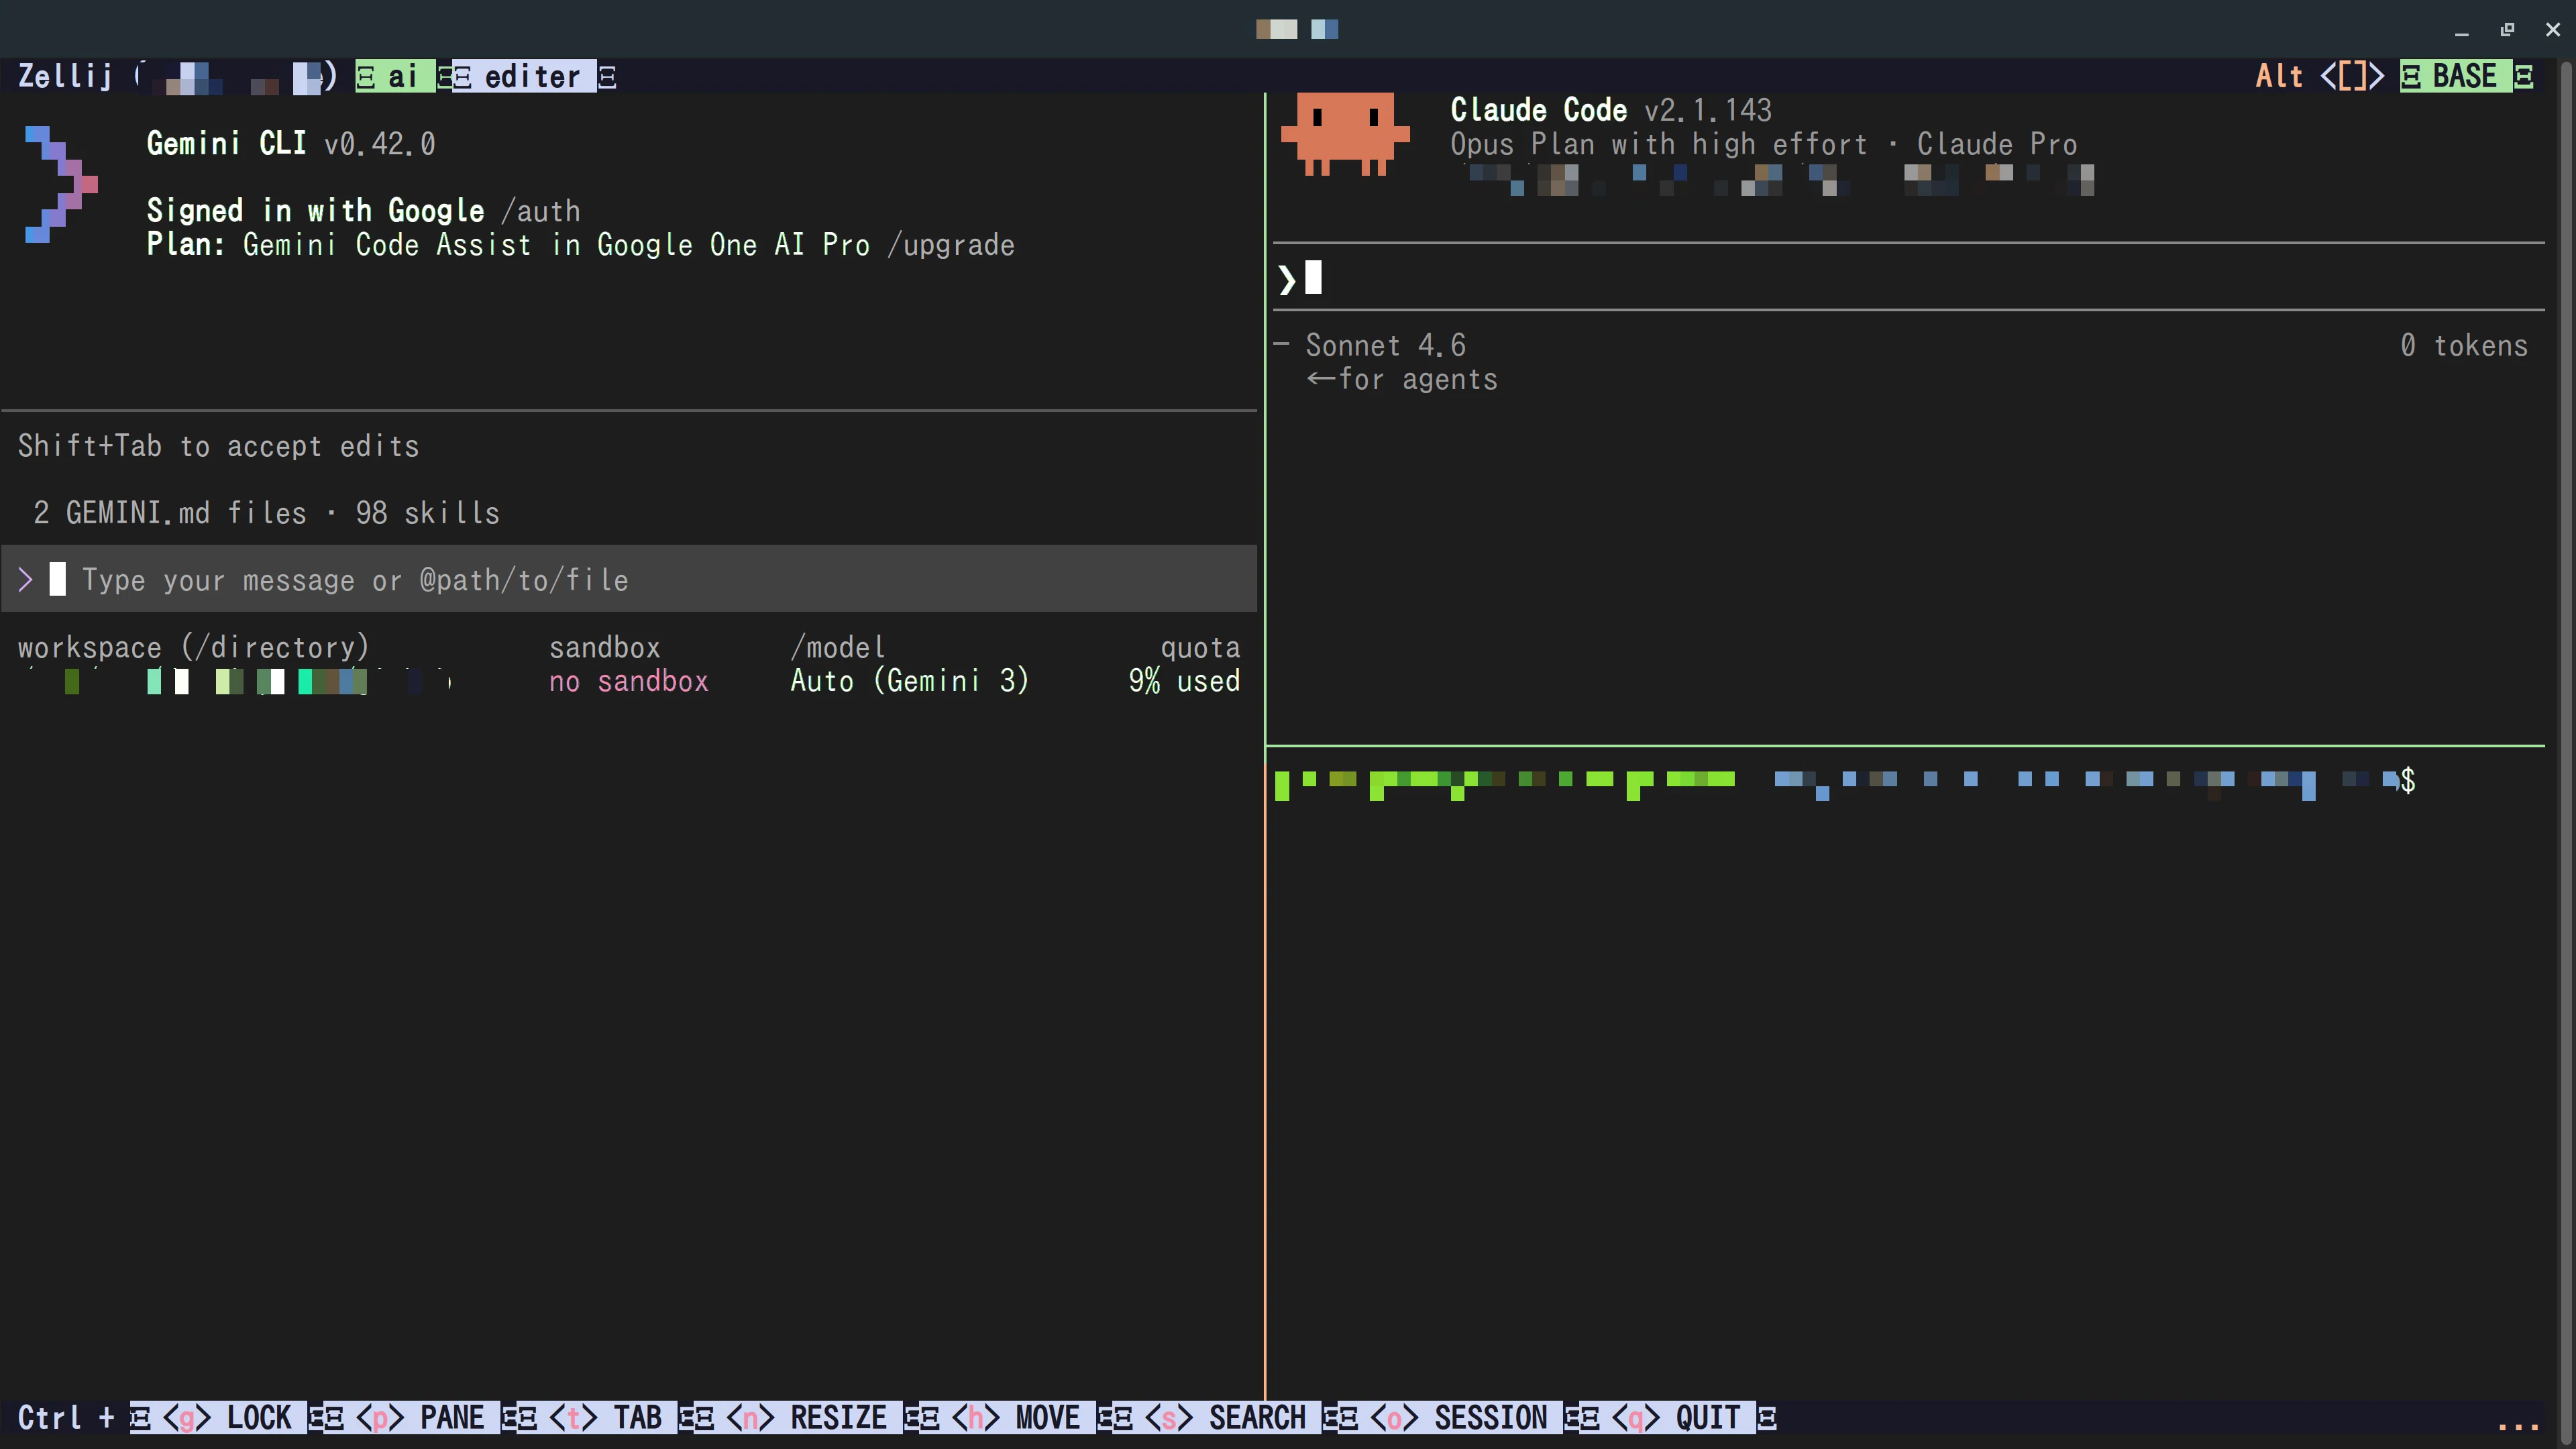This screenshot has height=1449, width=2576.
Task: Maximize or restore the terminal window
Action: [2507, 29]
